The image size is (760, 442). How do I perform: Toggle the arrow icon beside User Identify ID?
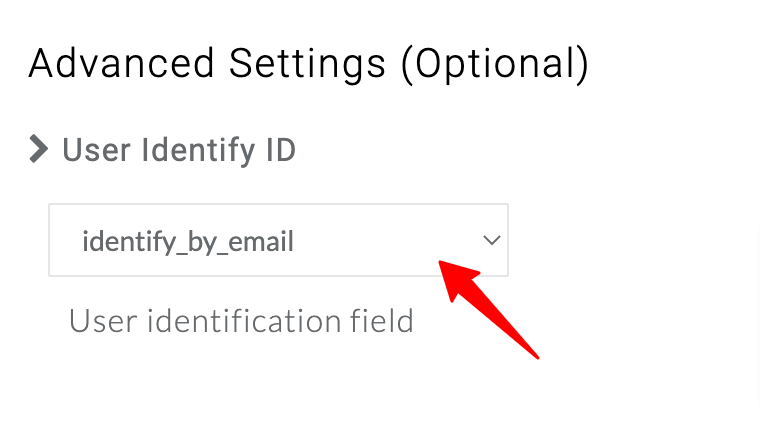(39, 149)
